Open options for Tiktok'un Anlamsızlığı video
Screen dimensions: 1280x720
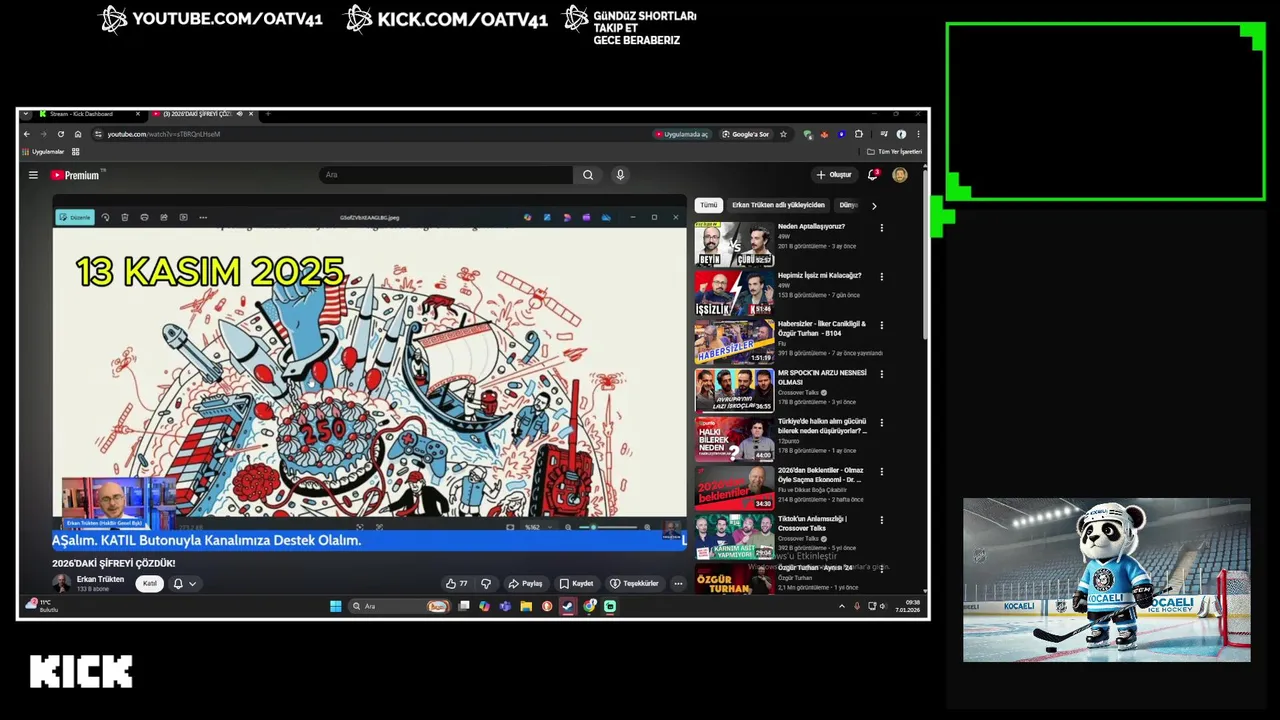tap(882, 520)
